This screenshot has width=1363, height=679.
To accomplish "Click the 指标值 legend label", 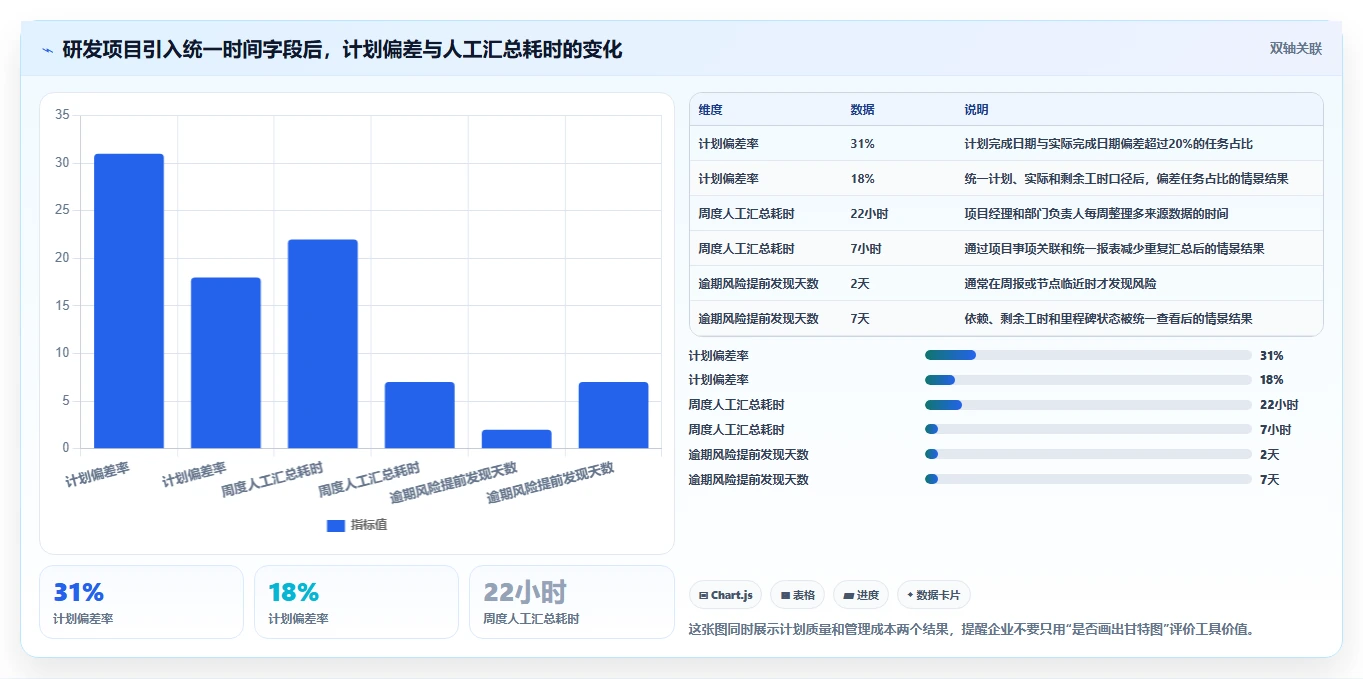I will pyautogui.click(x=368, y=525).
